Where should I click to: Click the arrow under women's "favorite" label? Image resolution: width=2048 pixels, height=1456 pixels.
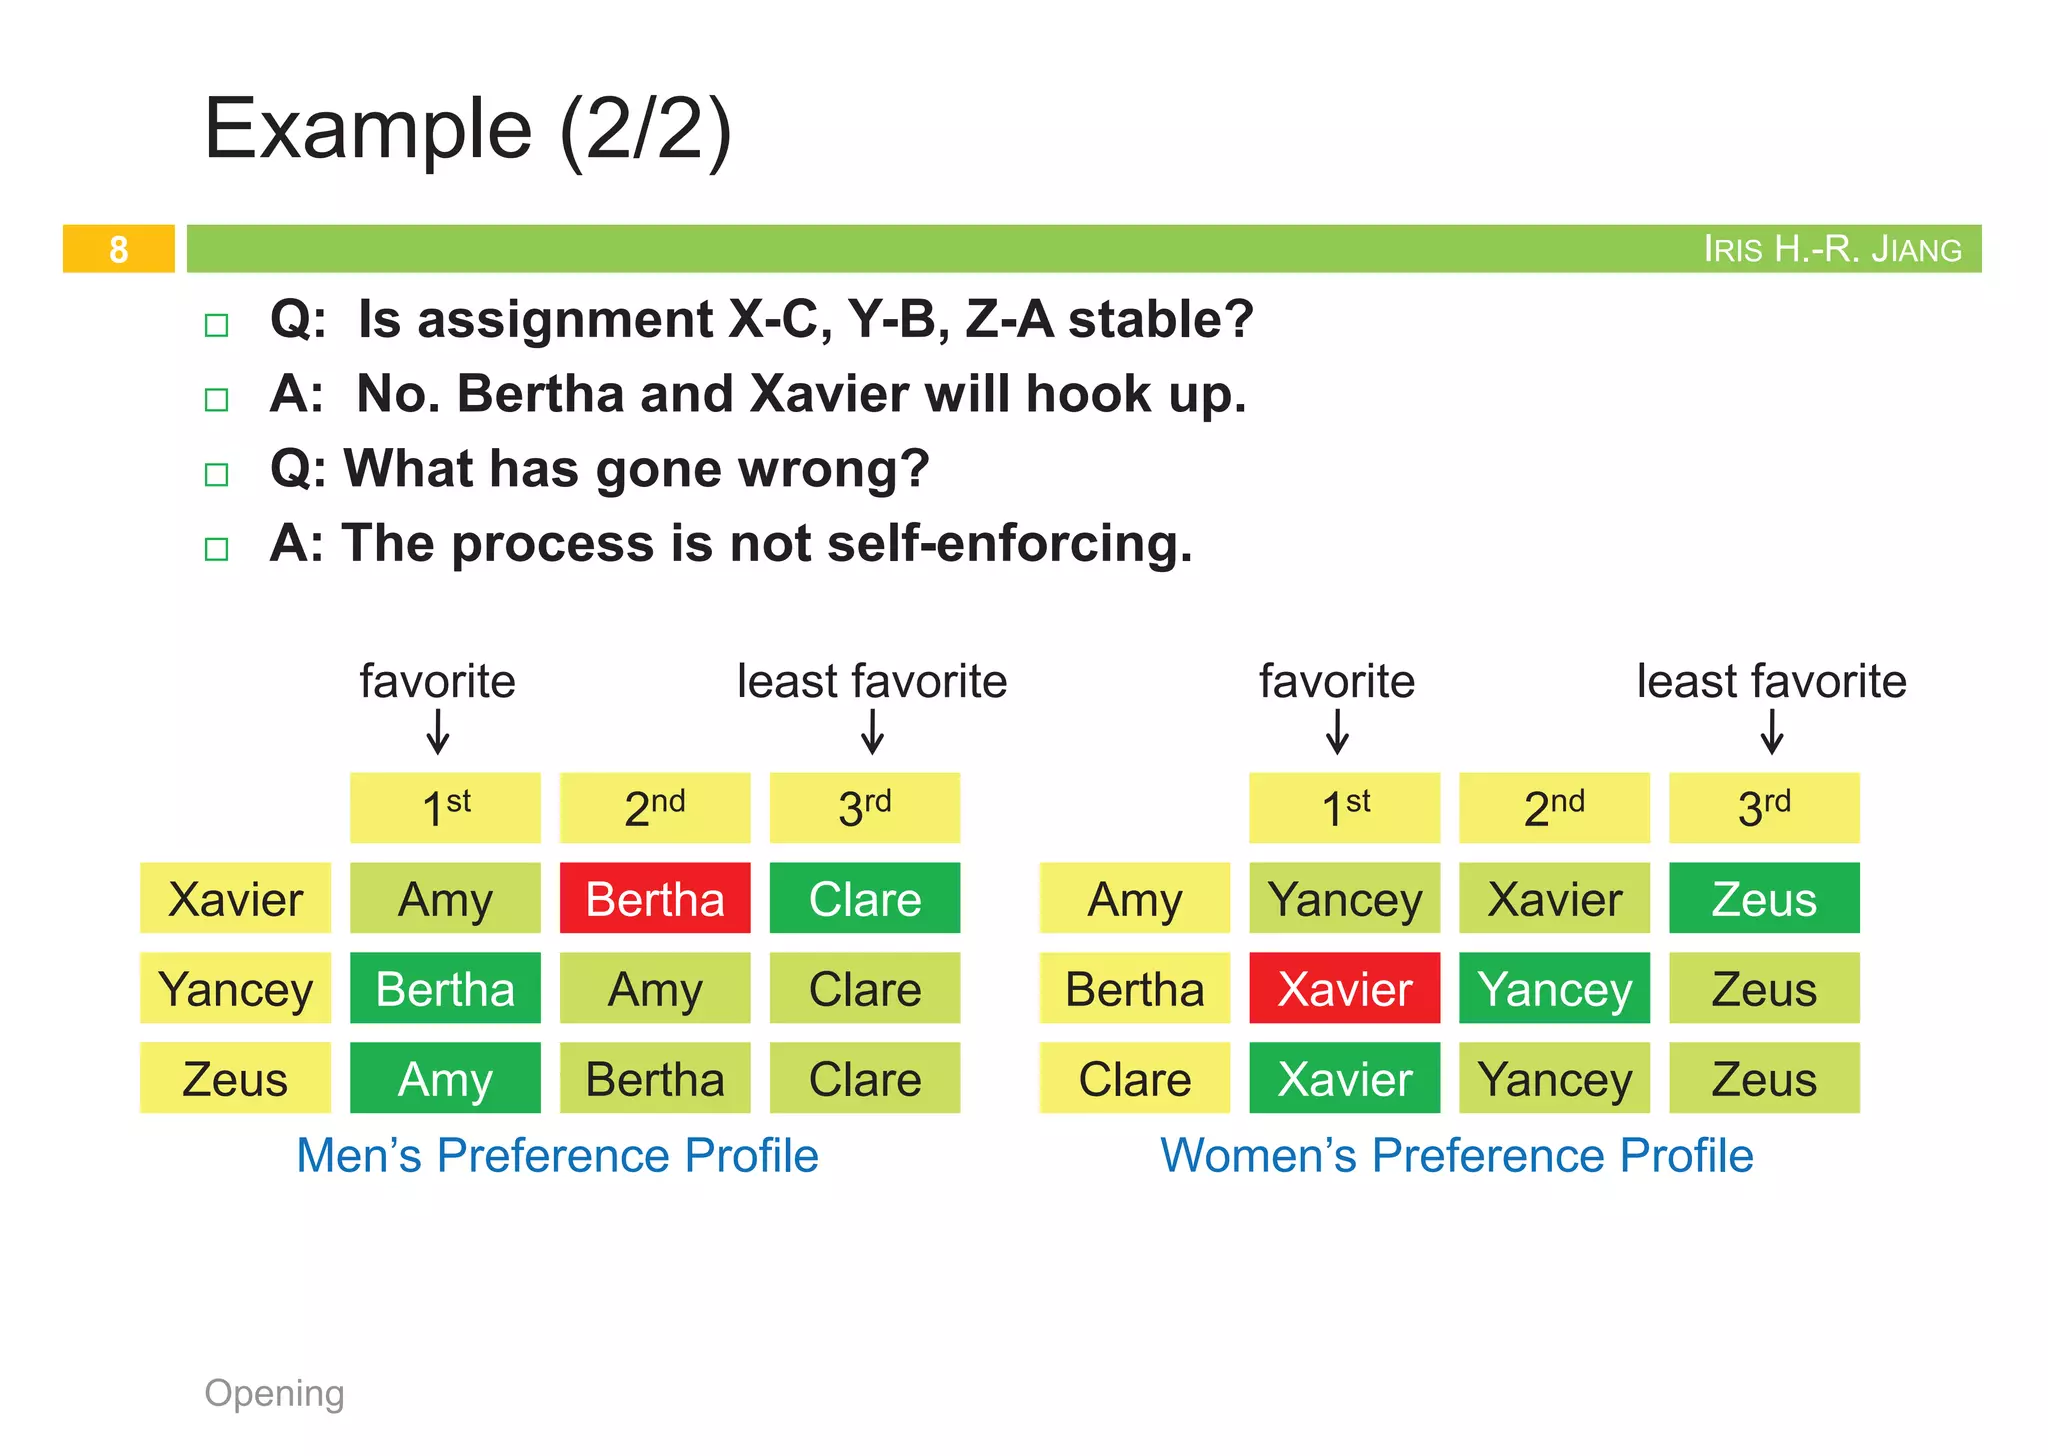click(x=1337, y=731)
